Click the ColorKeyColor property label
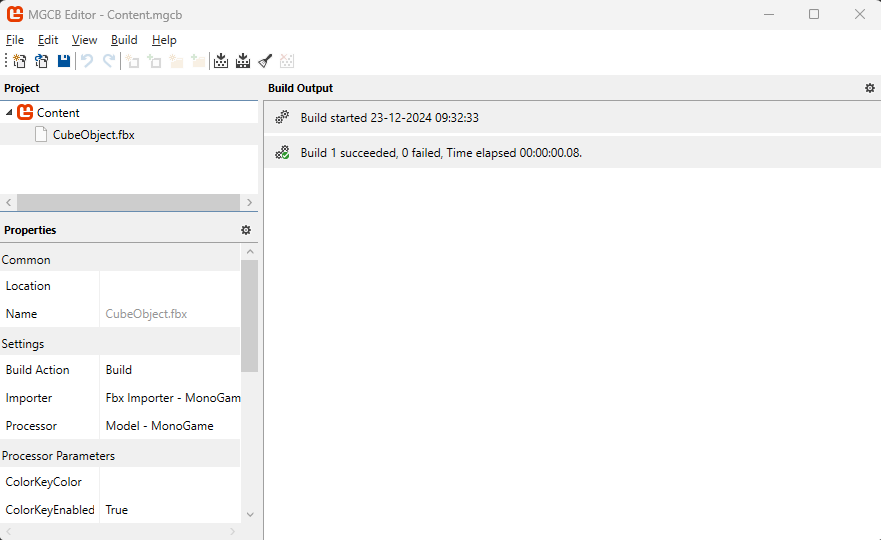 (43, 482)
